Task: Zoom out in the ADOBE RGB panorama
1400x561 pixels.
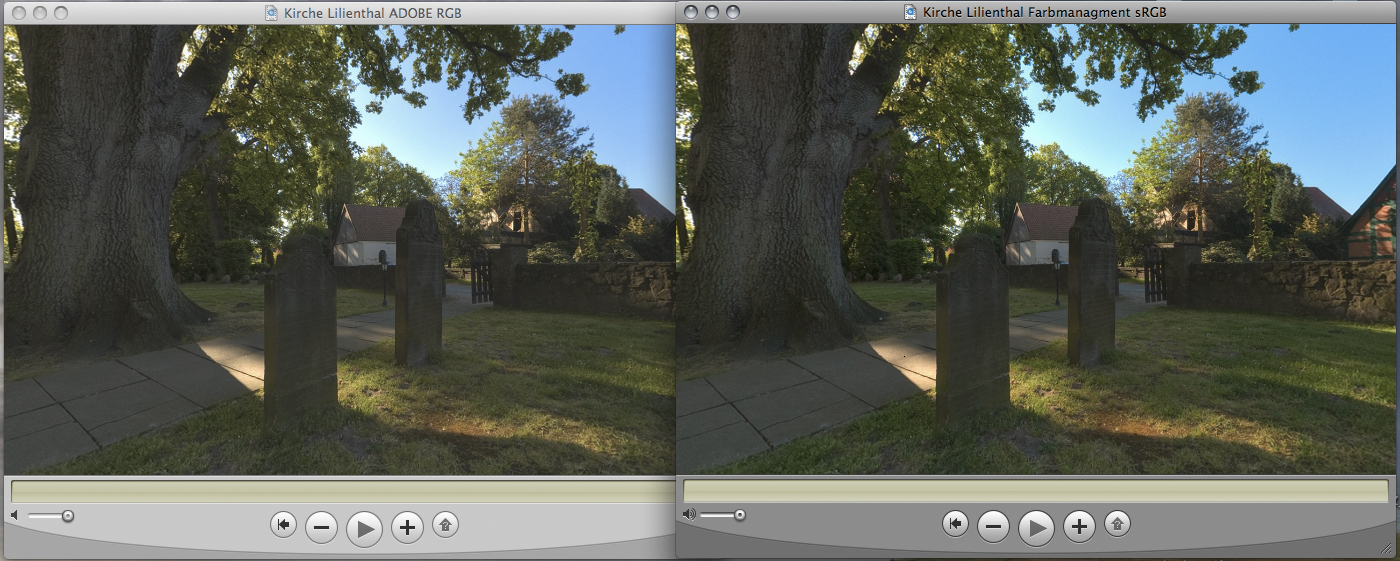Action: point(321,526)
